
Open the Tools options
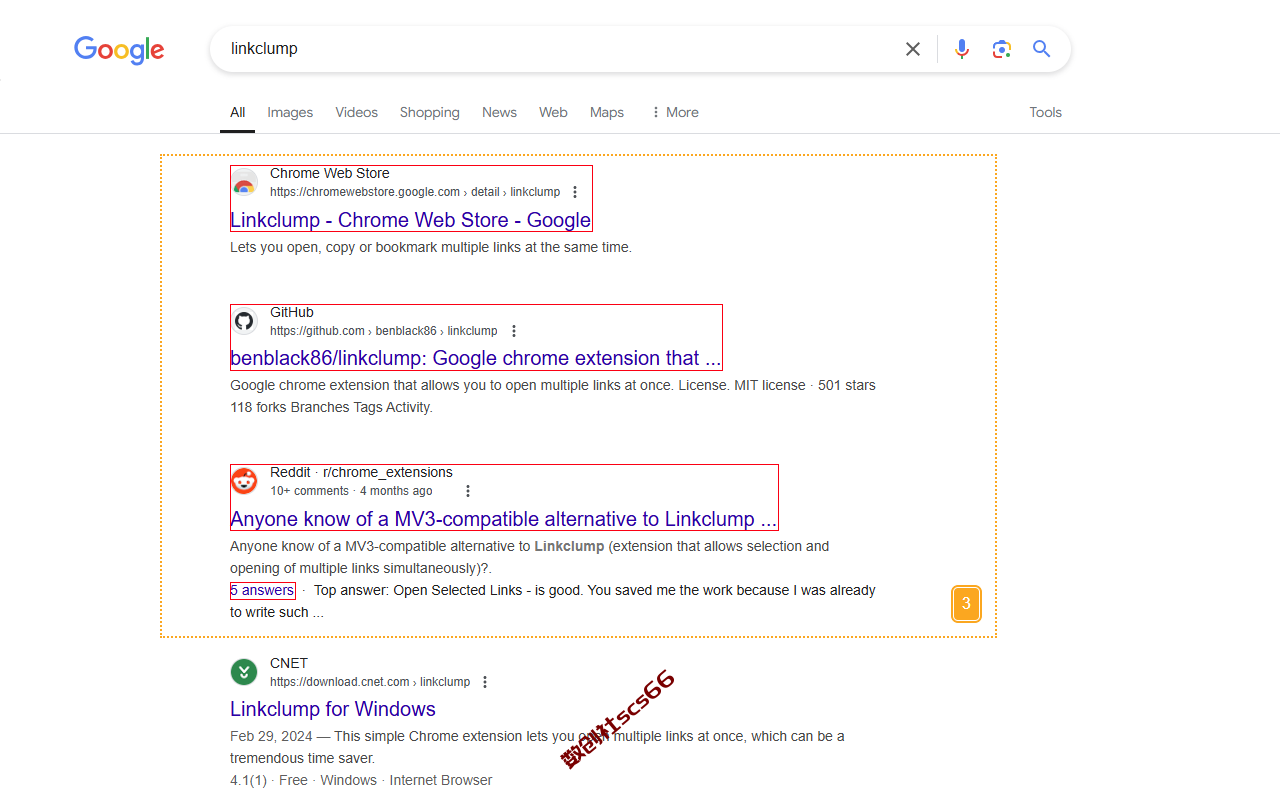tap(1045, 112)
